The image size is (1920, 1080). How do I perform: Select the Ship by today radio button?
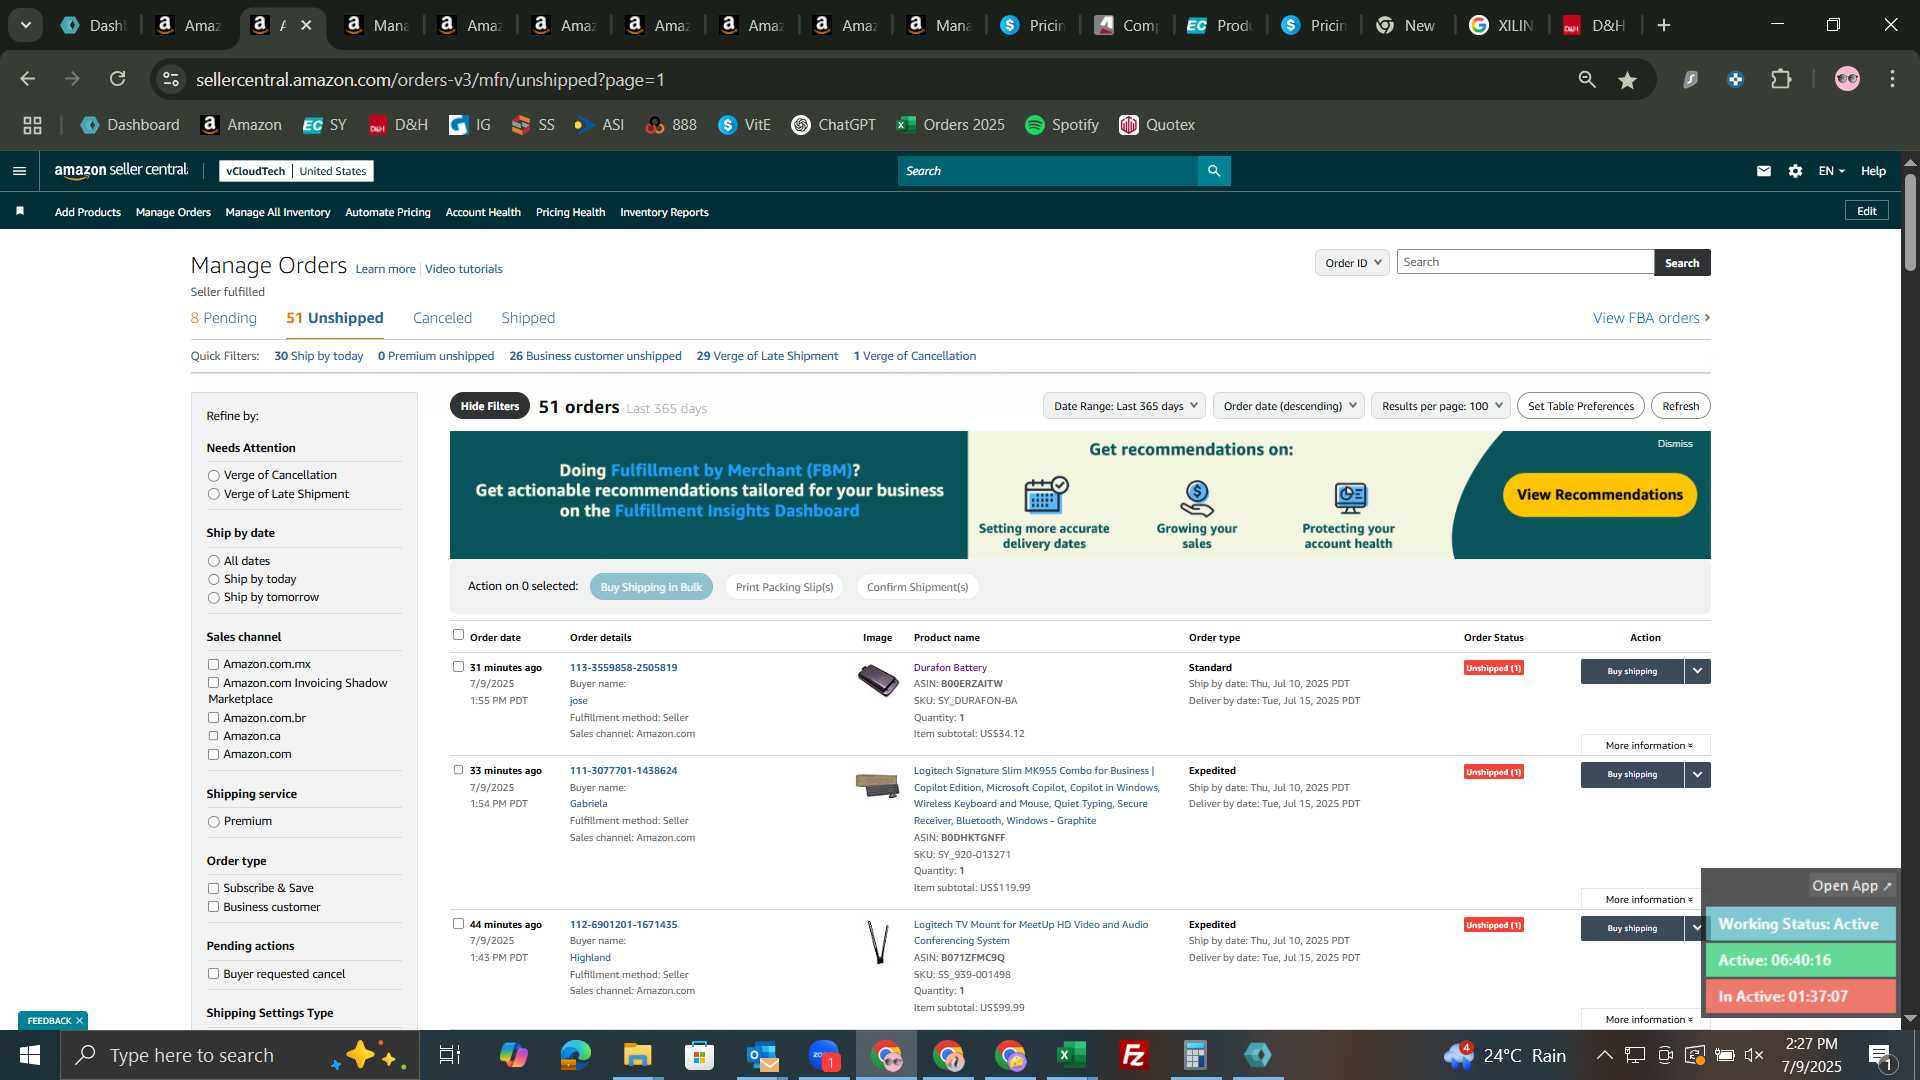point(213,580)
